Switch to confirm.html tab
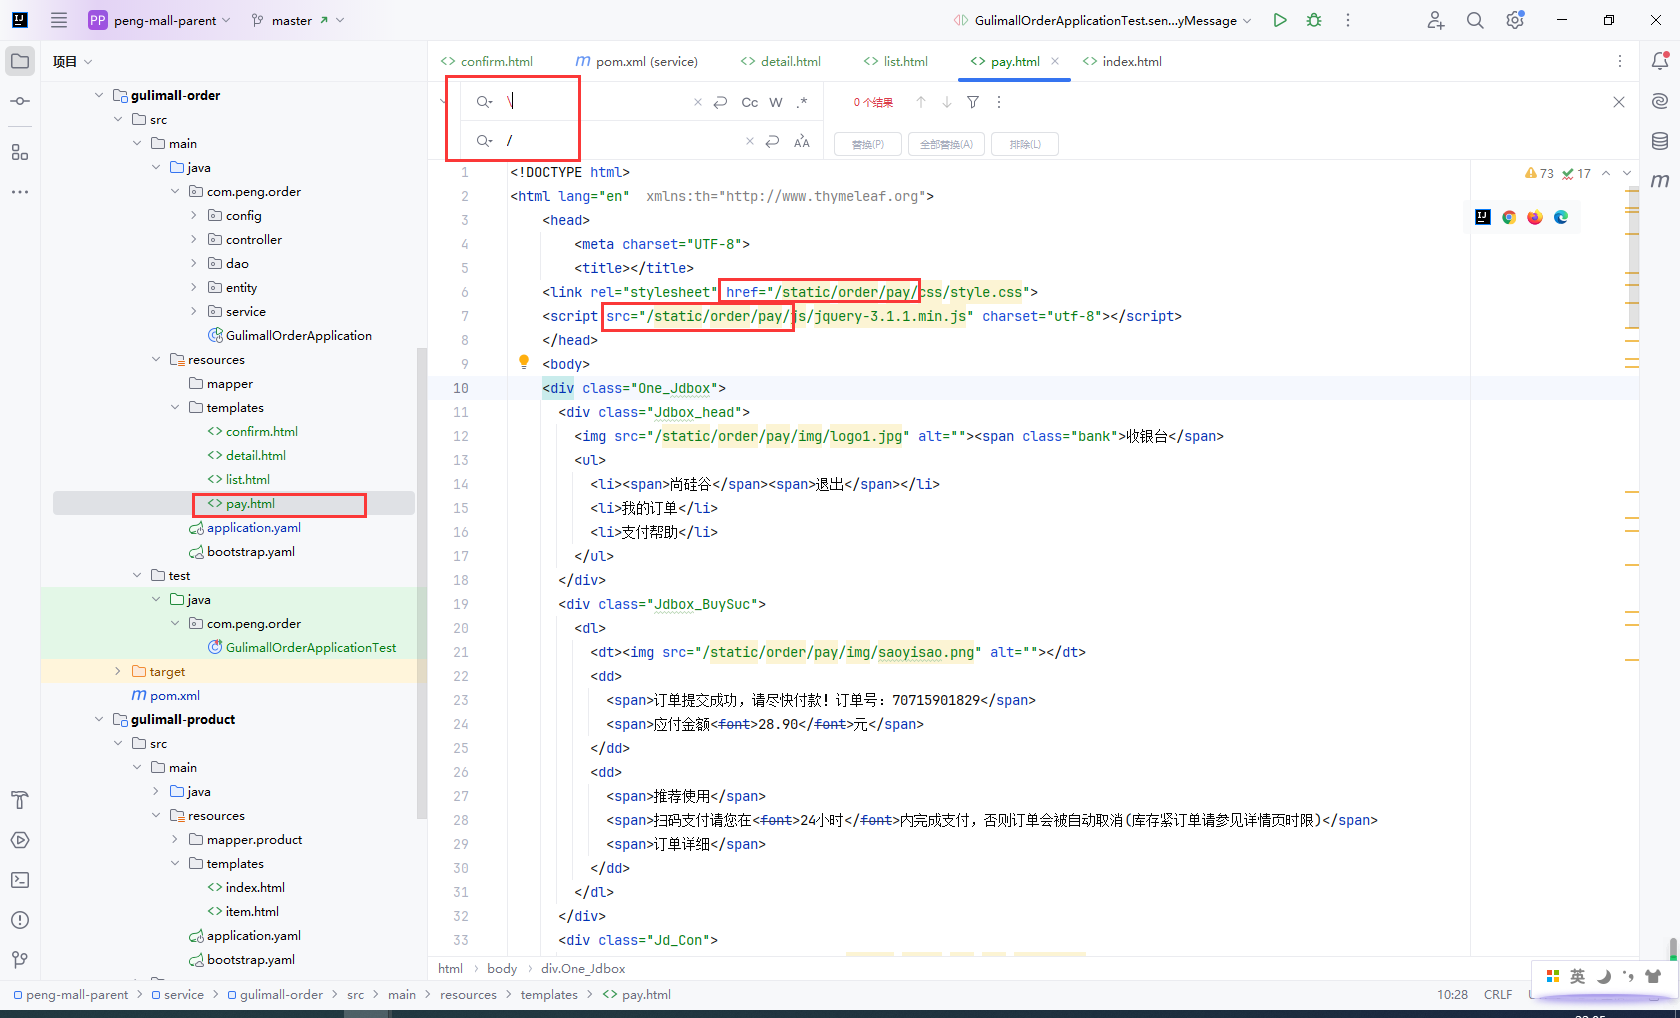1680x1018 pixels. [487, 61]
